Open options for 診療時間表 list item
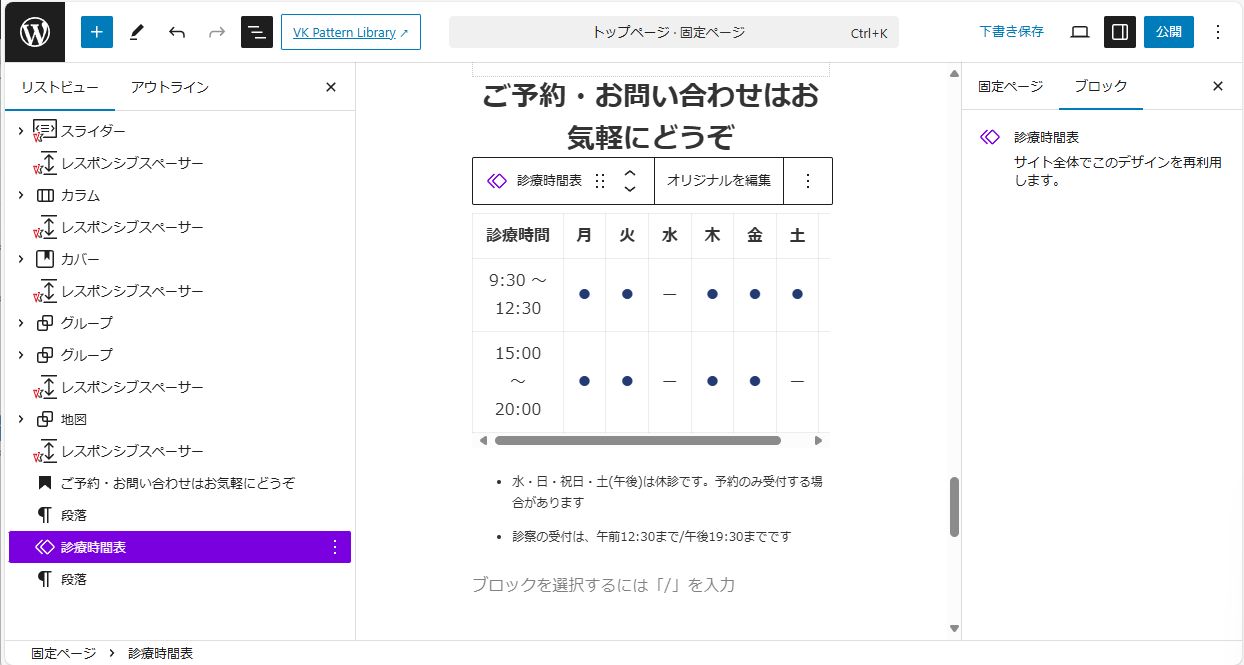Viewport: 1244px width, 665px height. pyautogui.click(x=334, y=547)
